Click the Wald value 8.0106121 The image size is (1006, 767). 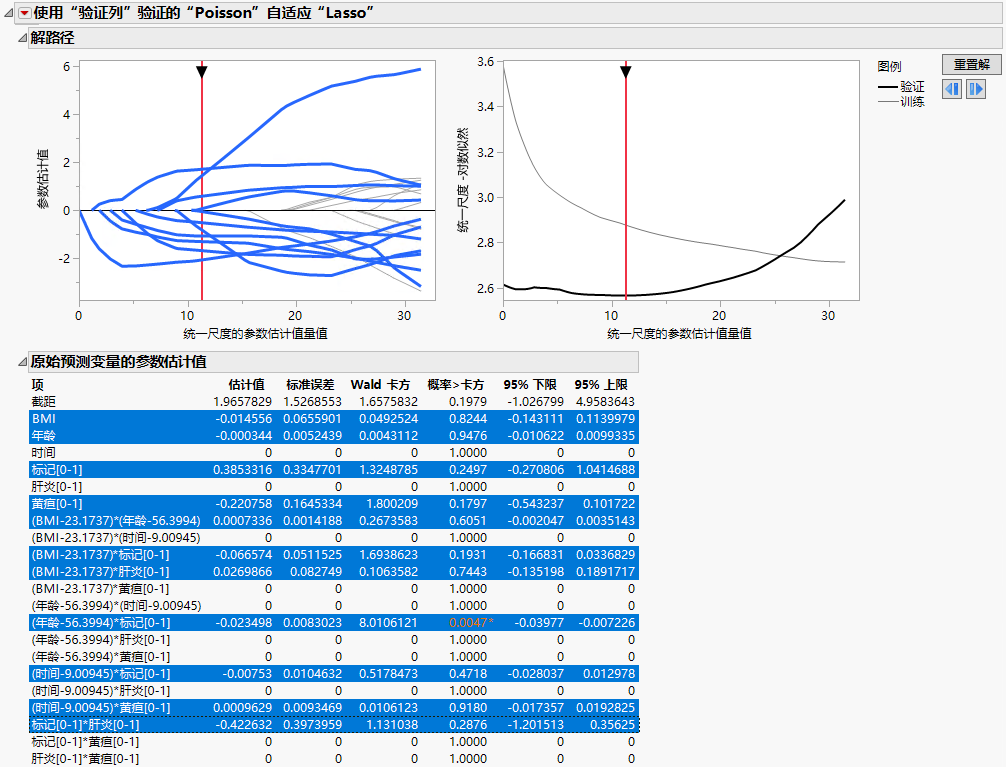tap(388, 623)
